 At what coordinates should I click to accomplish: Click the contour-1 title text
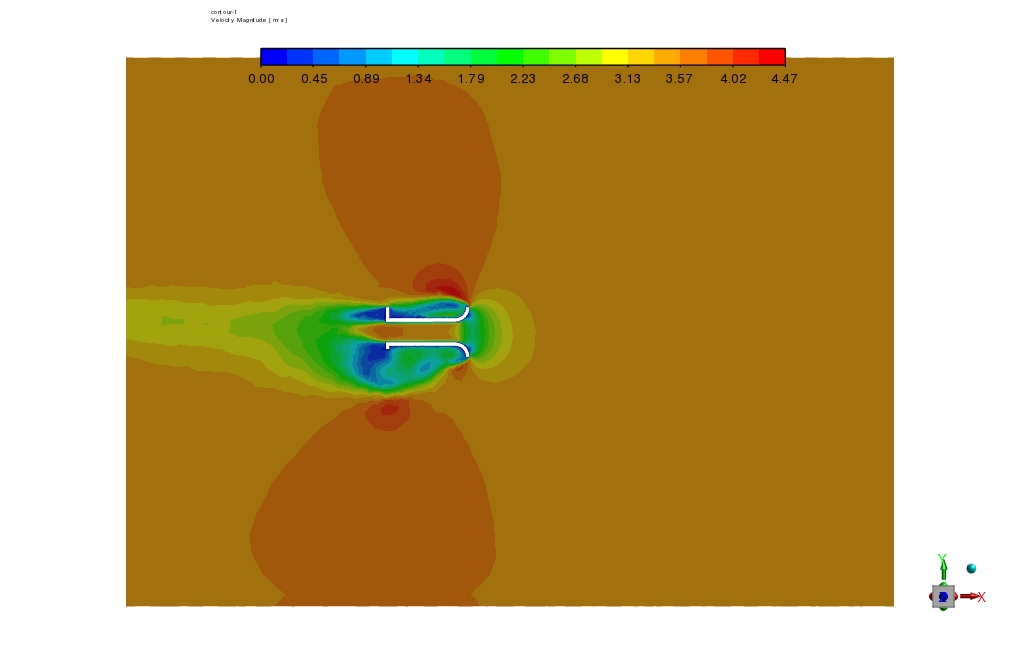point(223,12)
